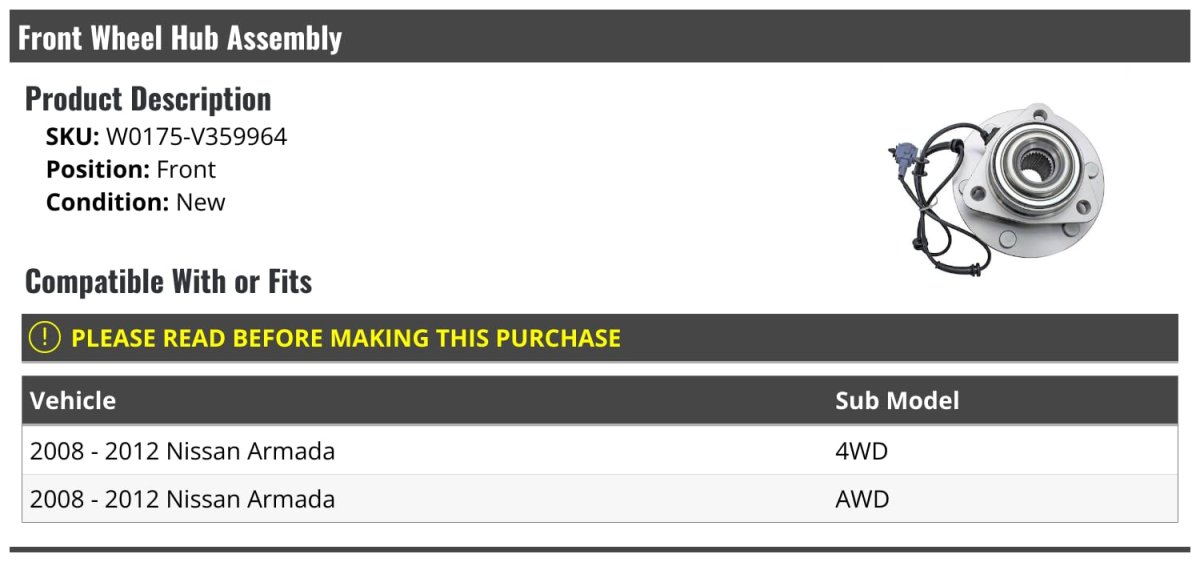1200x562 pixels.
Task: Click the Position label
Action: coord(97,169)
